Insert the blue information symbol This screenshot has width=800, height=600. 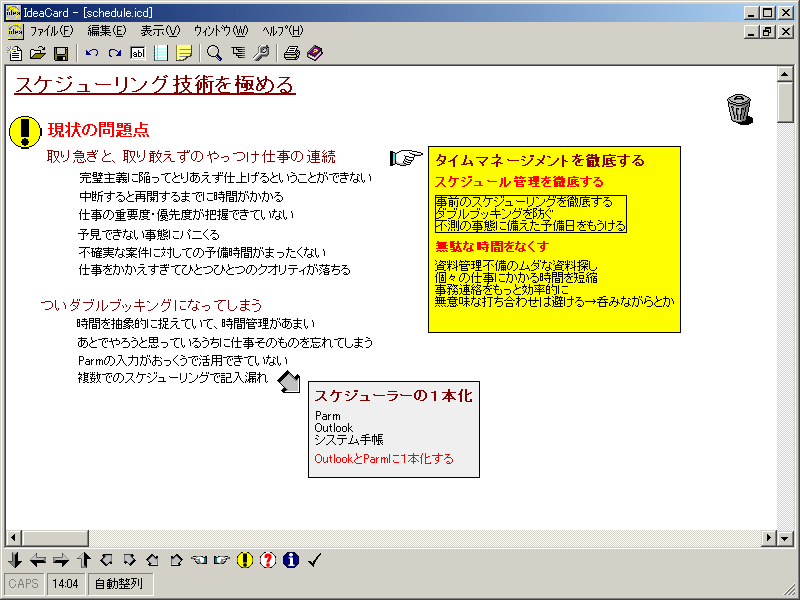[291, 560]
